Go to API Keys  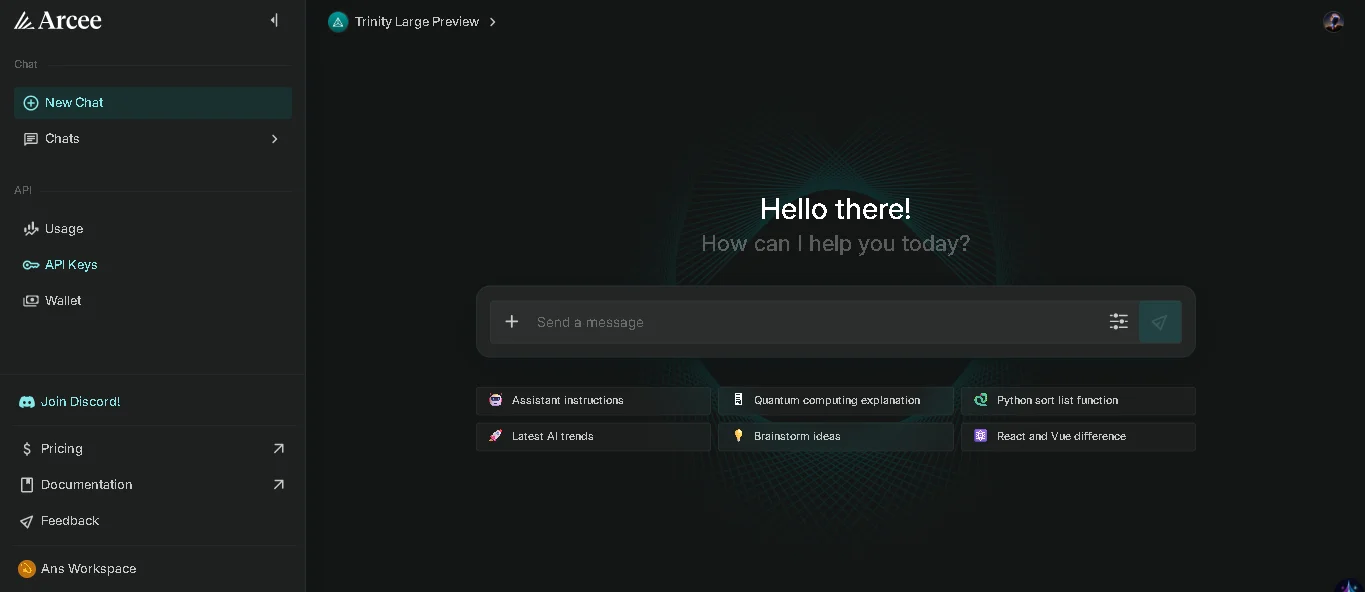tap(153, 265)
